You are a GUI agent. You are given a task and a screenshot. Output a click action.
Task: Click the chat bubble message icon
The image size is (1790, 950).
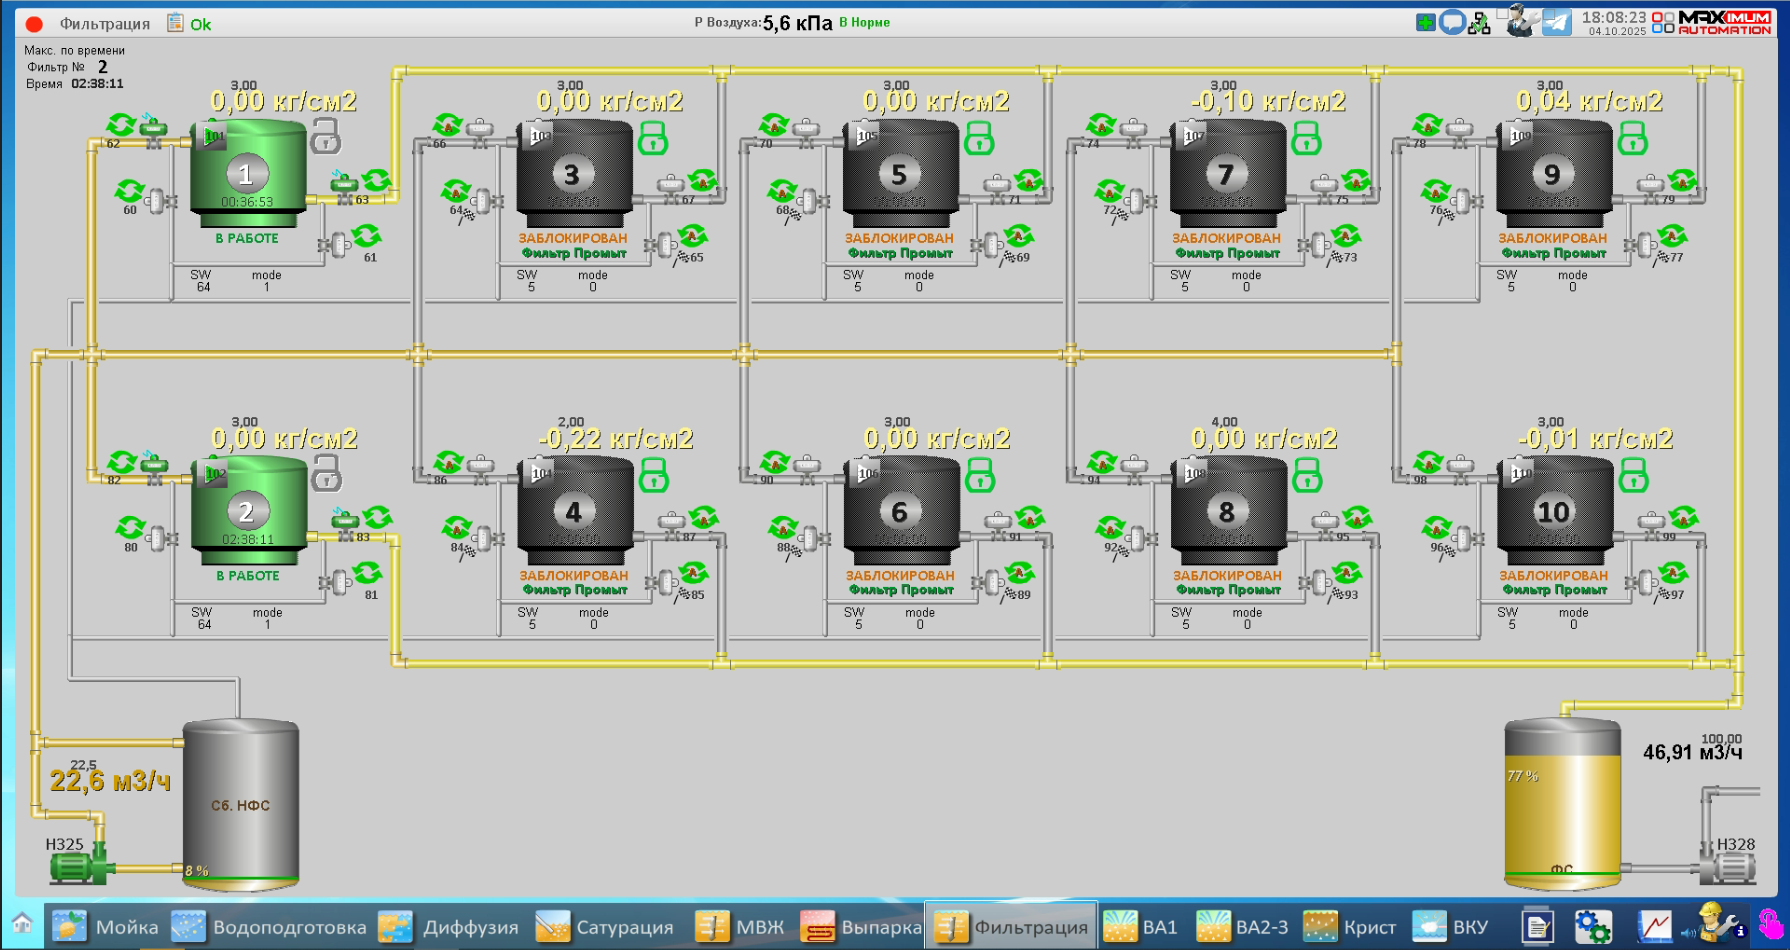1452,22
